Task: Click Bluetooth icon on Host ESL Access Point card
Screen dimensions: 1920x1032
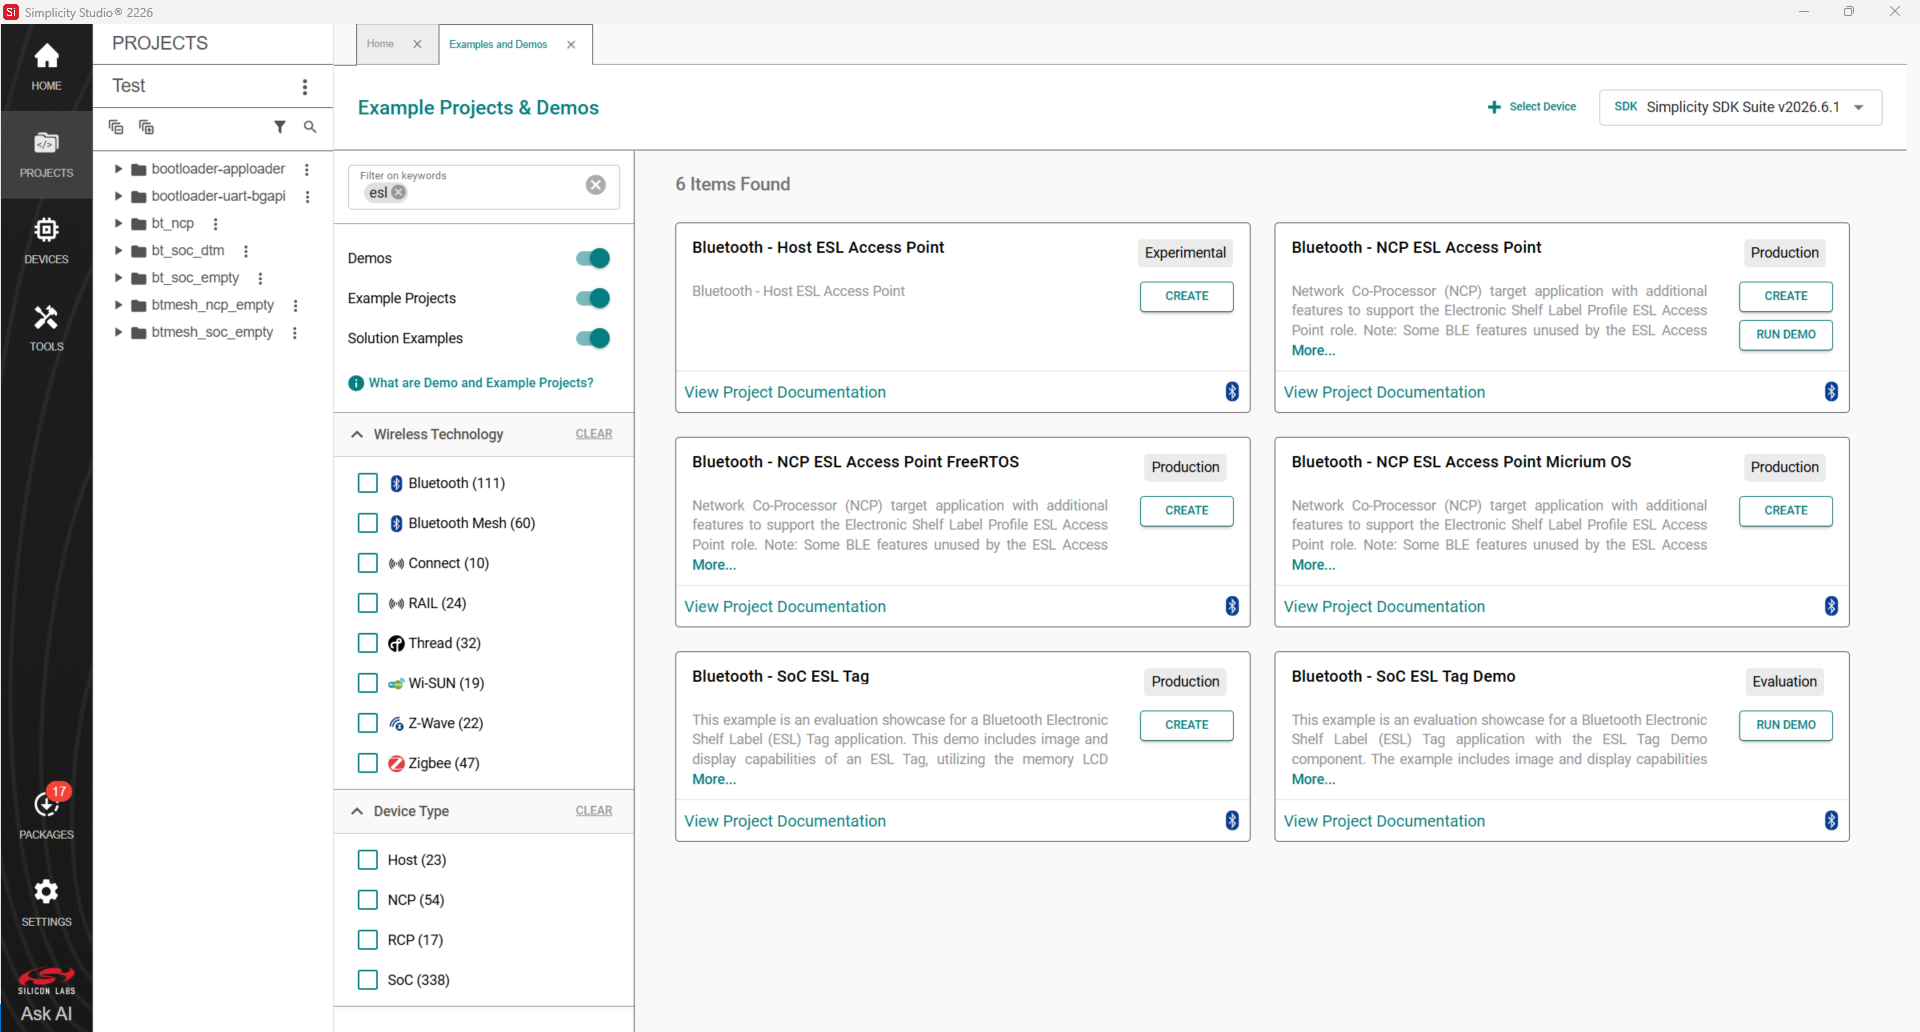Action: 1232,392
